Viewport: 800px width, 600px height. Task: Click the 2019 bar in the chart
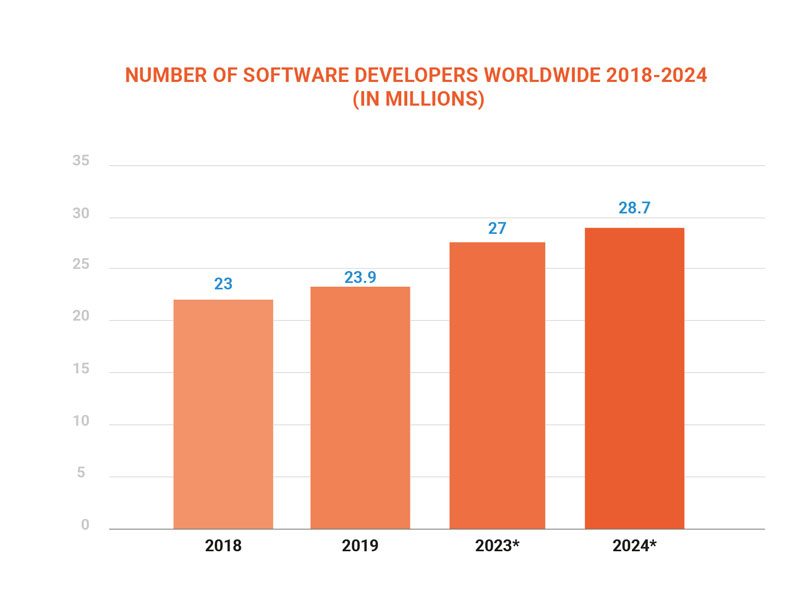click(360, 408)
